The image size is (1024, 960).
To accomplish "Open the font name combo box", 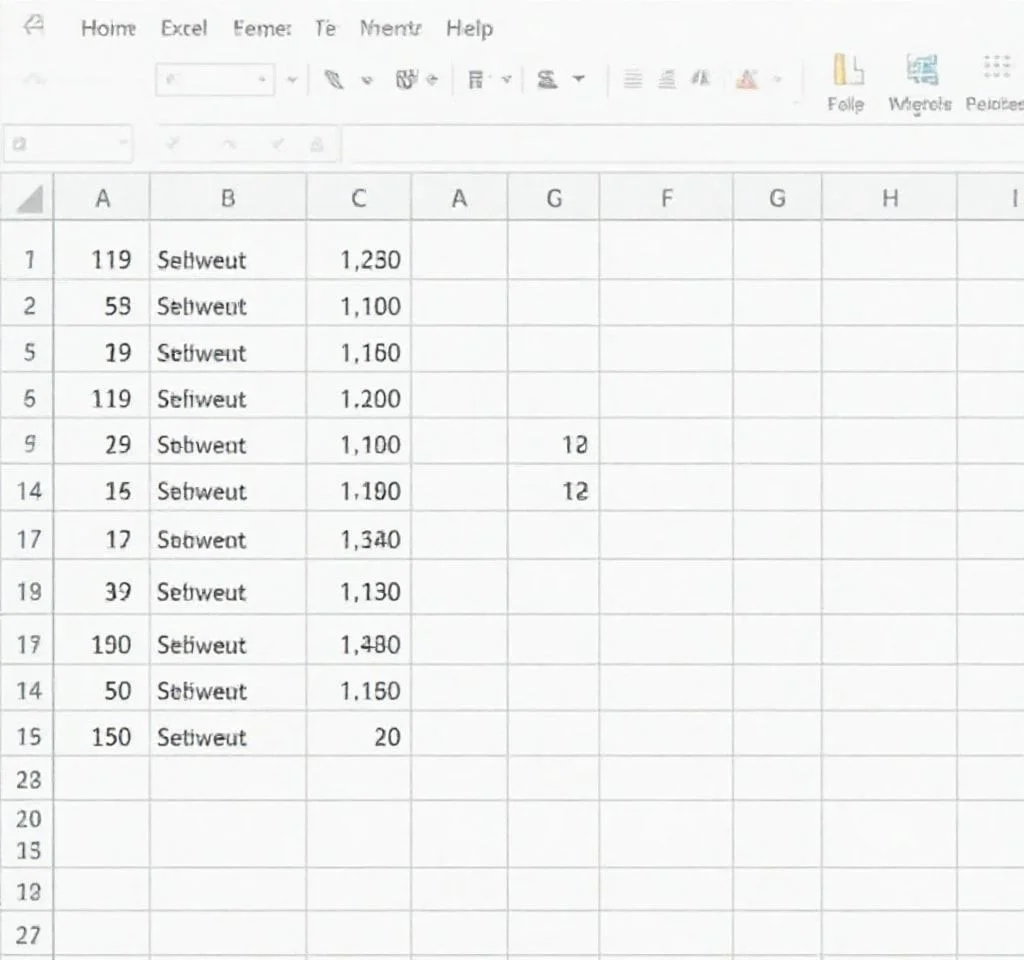I will coord(214,80).
